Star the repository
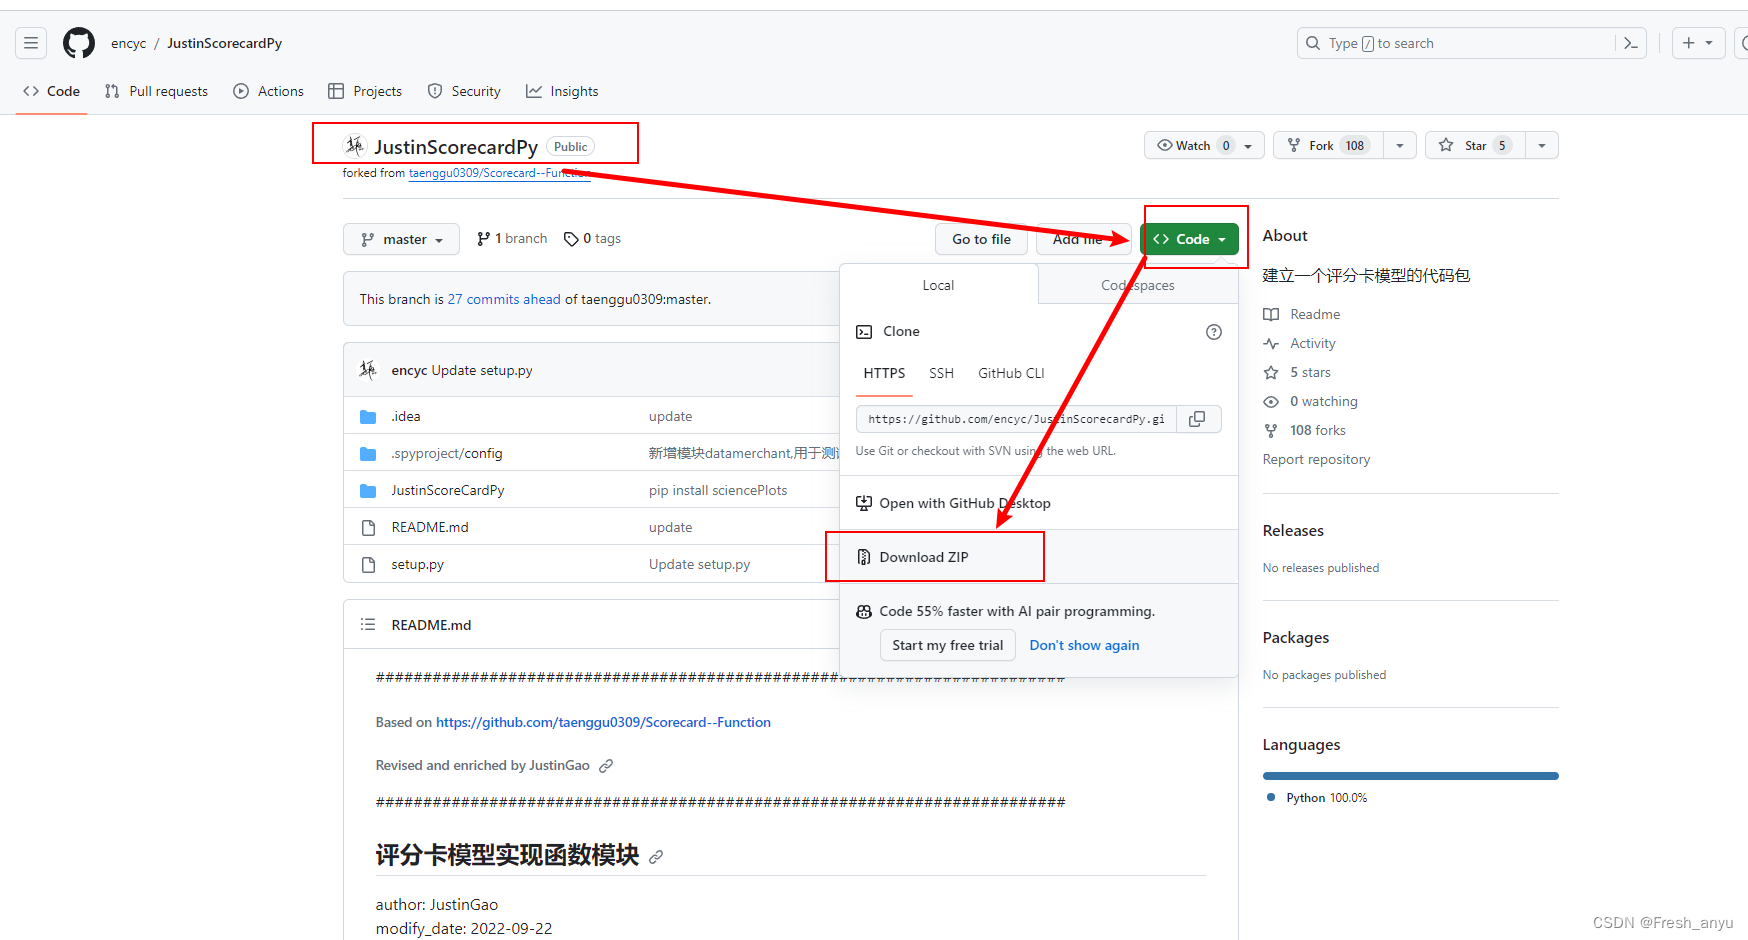Image resolution: width=1748 pixels, height=940 pixels. coord(1475,145)
